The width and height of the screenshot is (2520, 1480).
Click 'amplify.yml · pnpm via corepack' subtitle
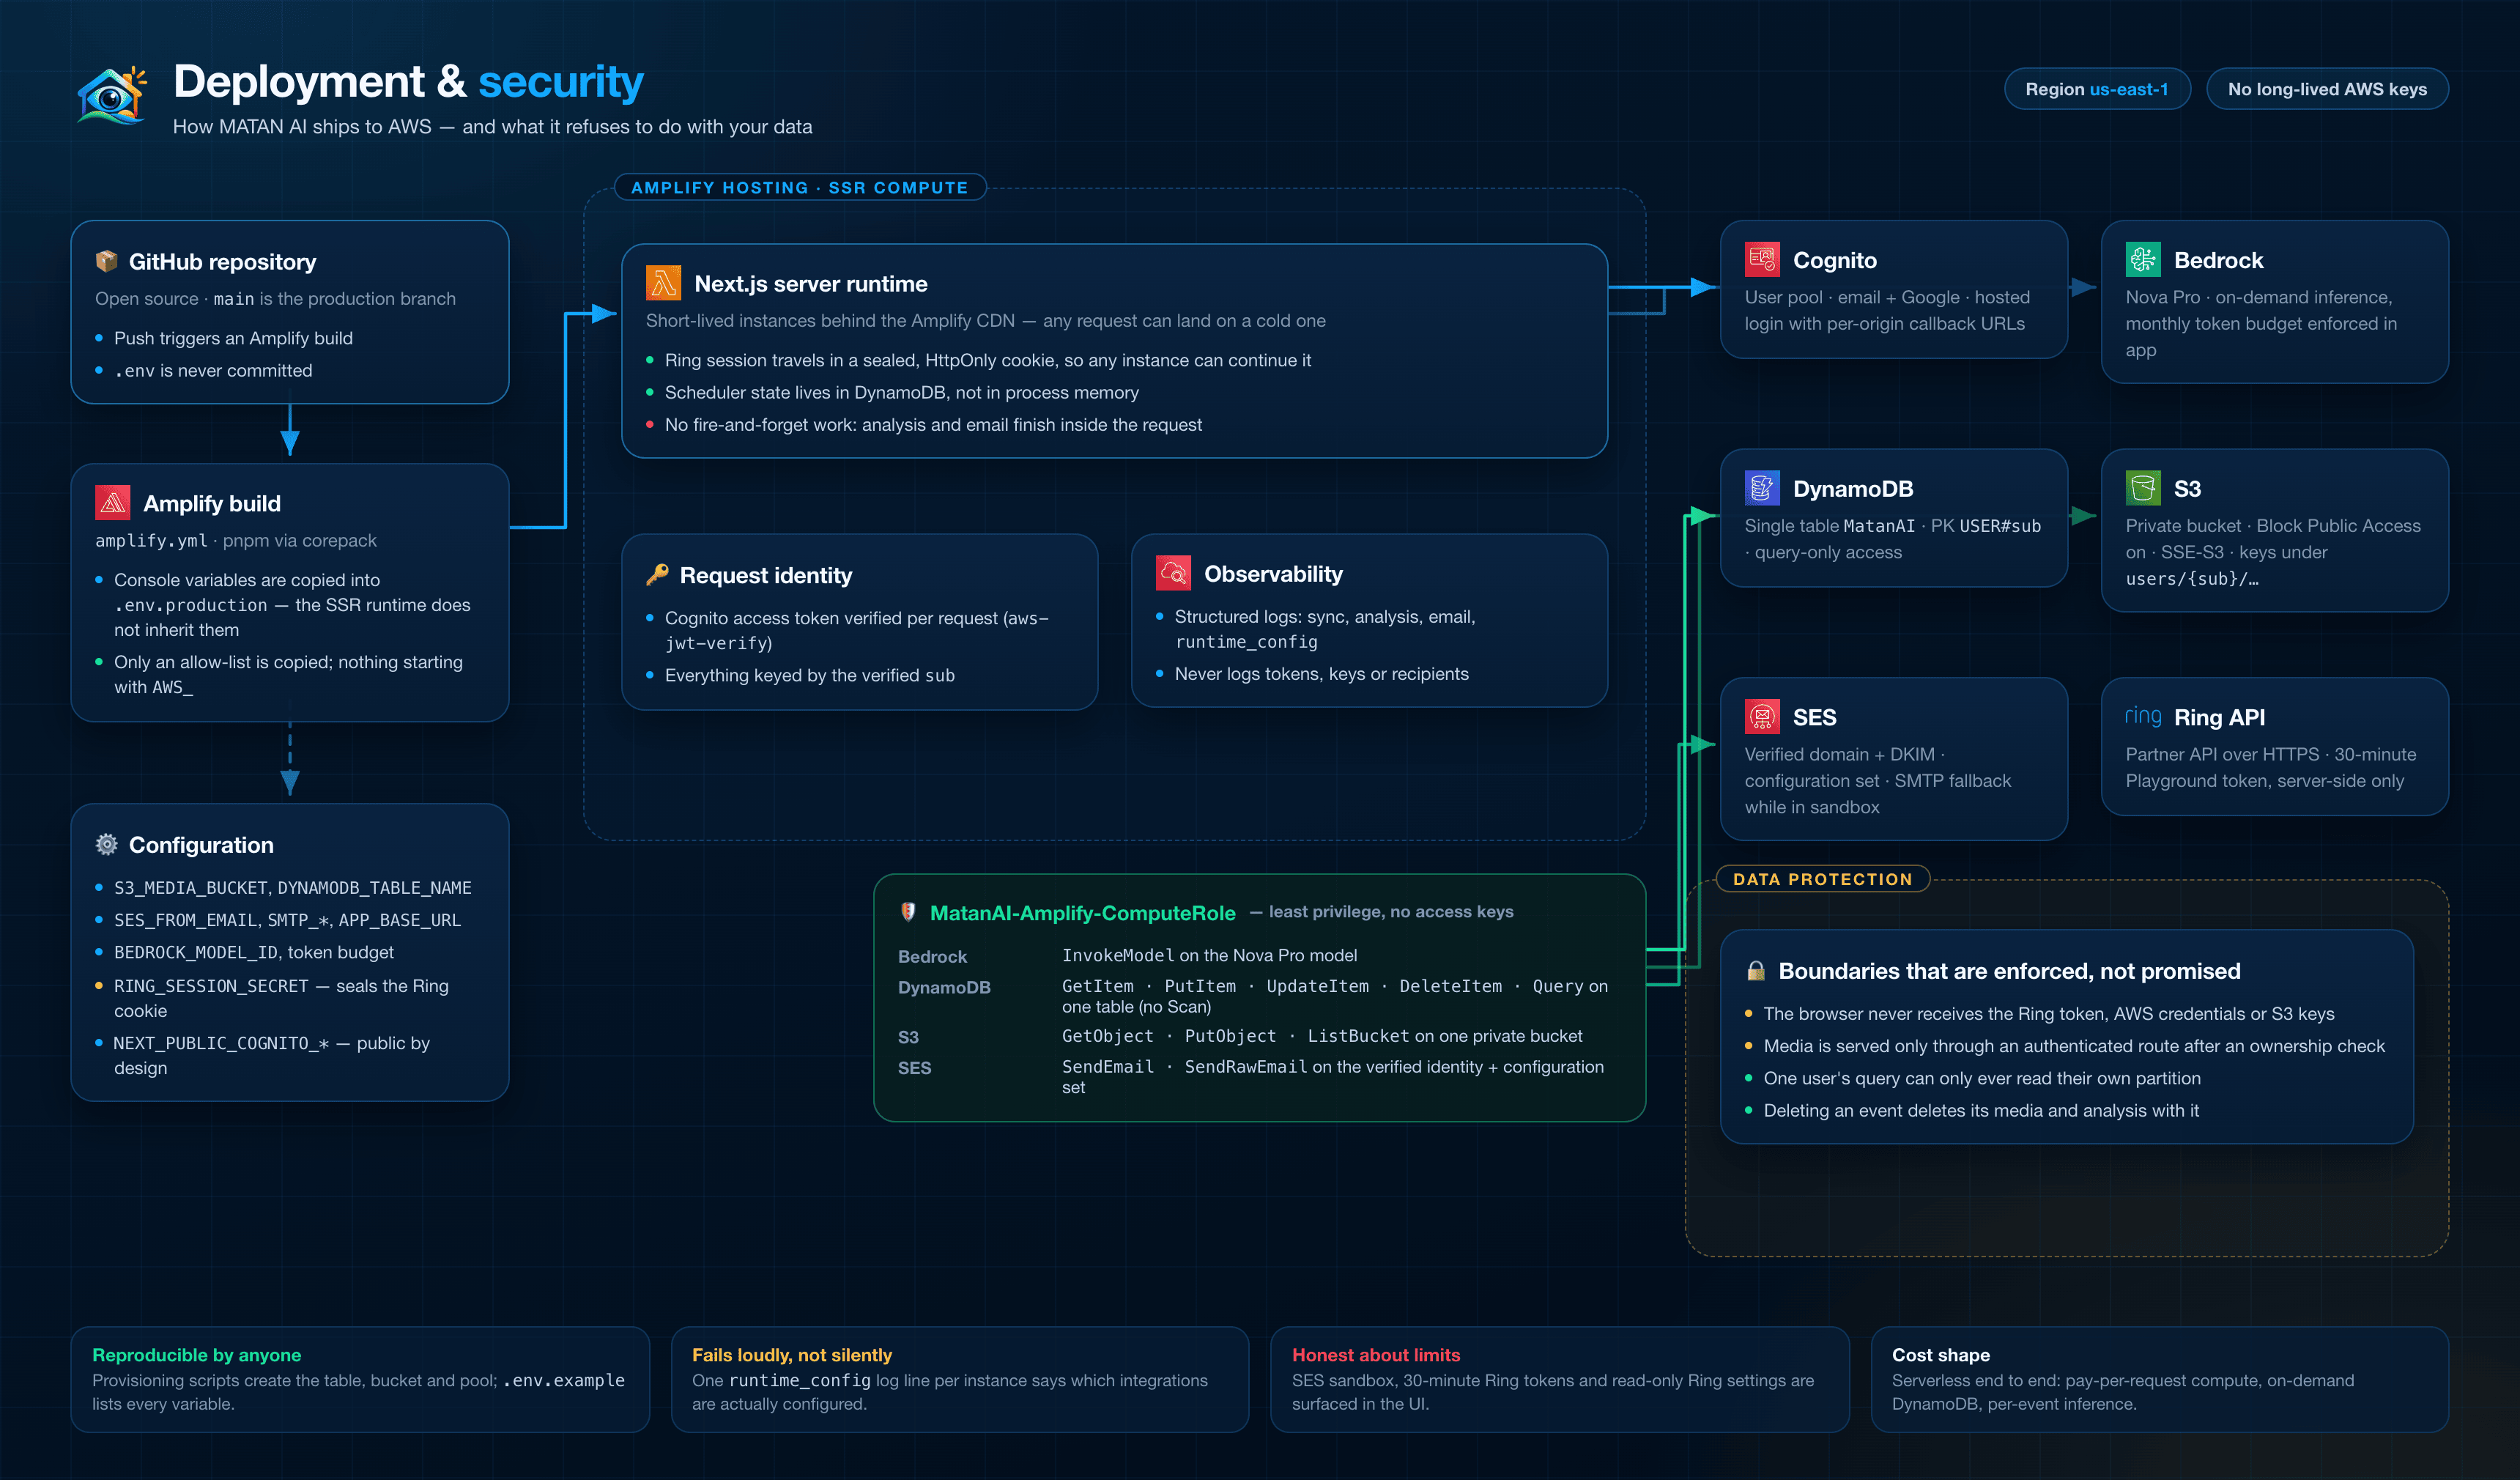[236, 540]
